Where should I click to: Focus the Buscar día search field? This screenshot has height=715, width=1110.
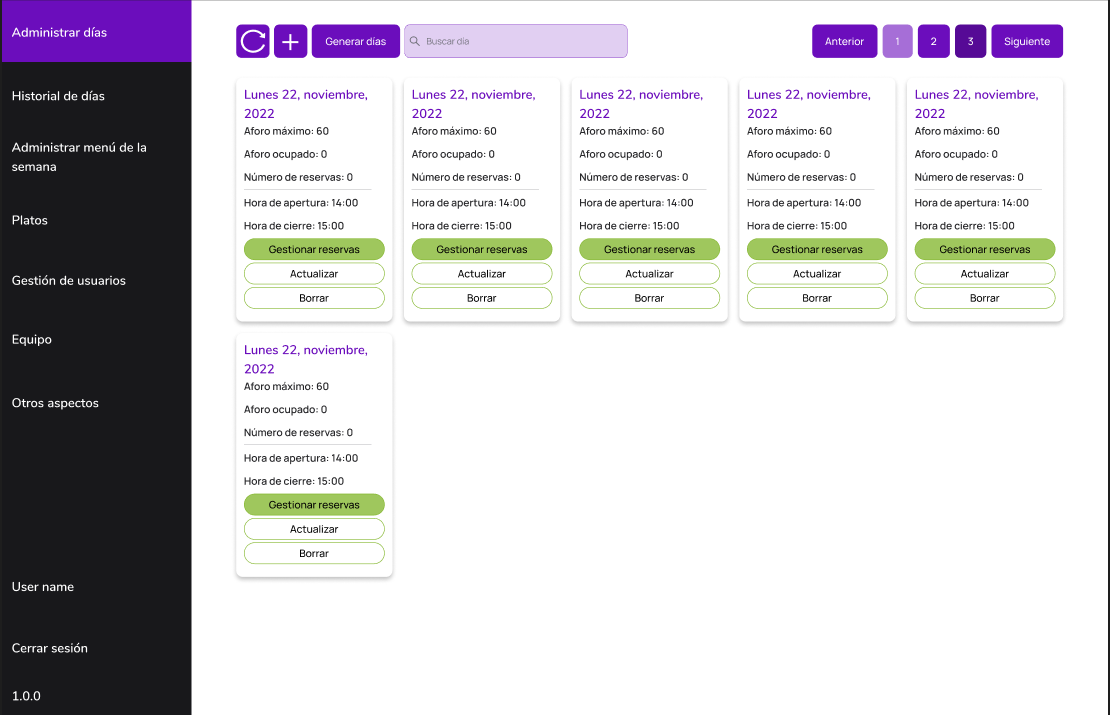[x=520, y=41]
